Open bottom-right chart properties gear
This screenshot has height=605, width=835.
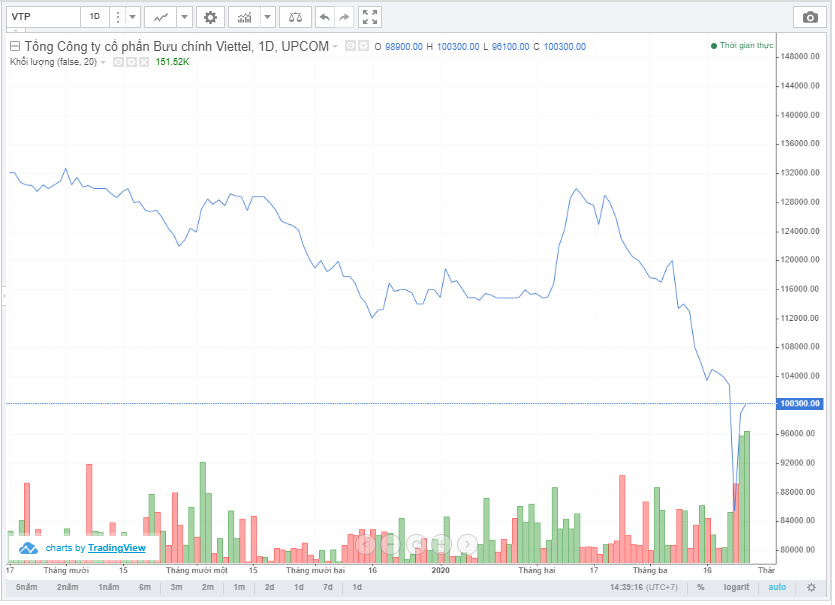(811, 588)
